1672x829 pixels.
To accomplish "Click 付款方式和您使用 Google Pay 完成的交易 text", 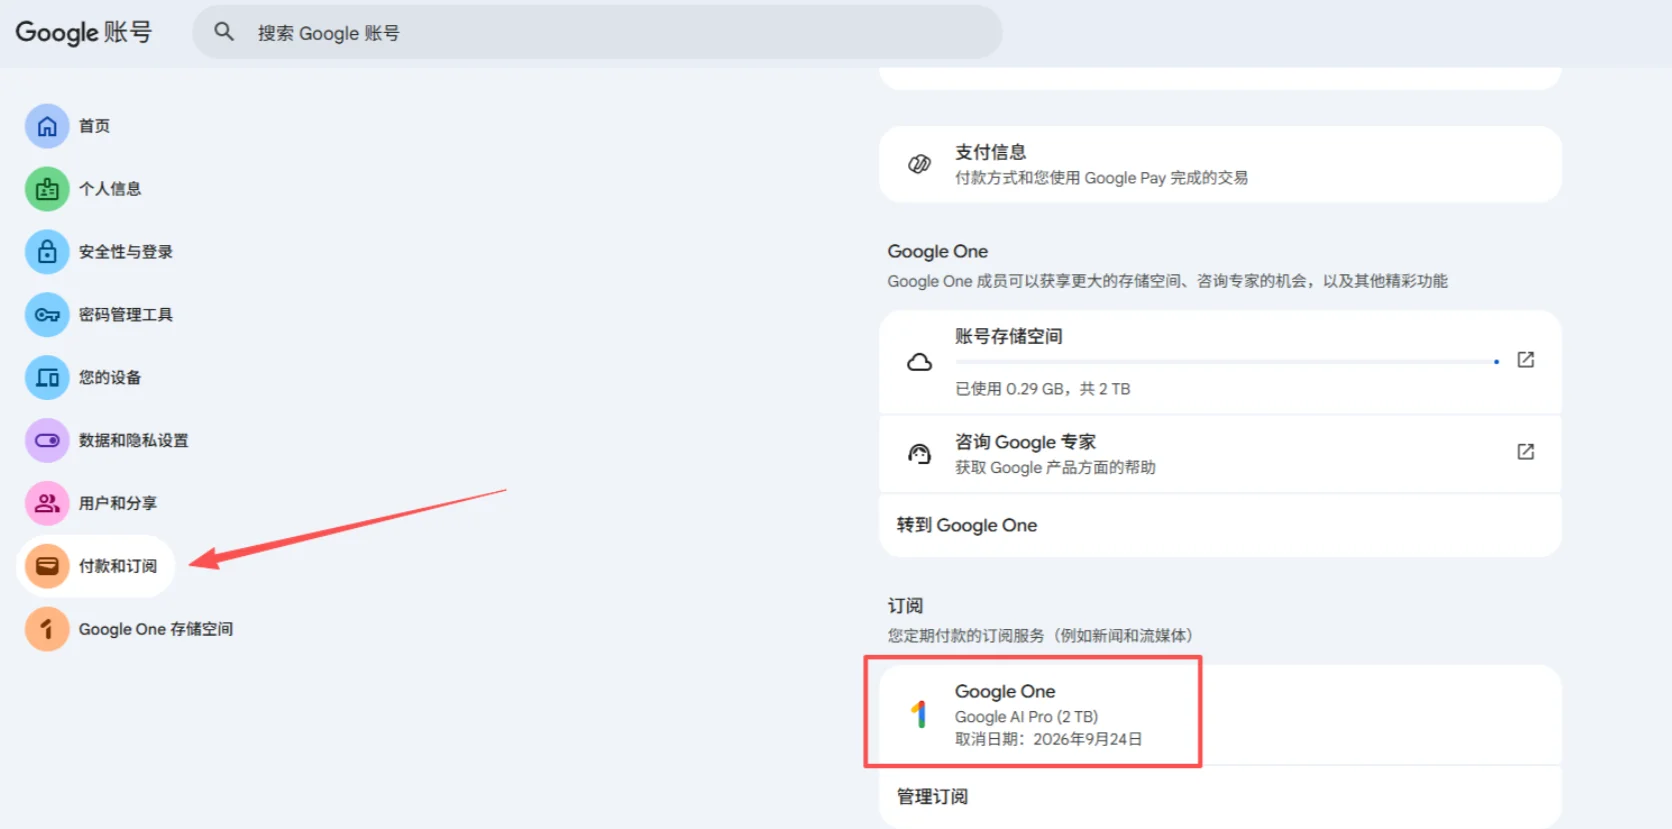I will (1101, 178).
